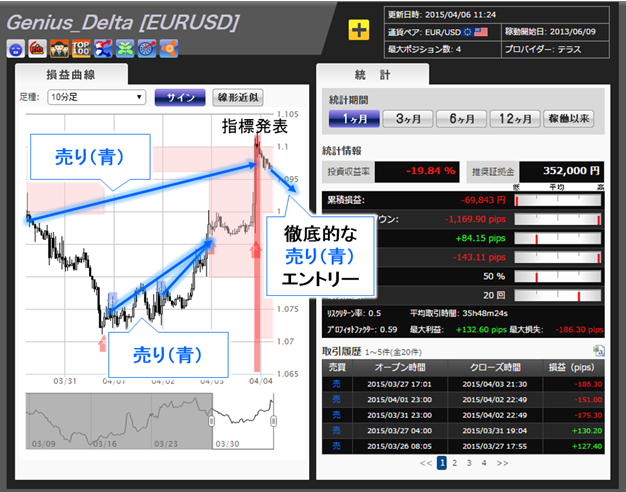Click the blue sell marker near 04/02
Screen dimensions: 626x492
161,287
